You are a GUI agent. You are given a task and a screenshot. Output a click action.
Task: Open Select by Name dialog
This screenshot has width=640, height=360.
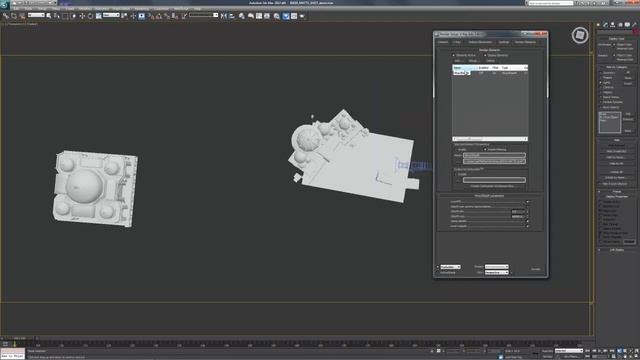pos(57,16)
